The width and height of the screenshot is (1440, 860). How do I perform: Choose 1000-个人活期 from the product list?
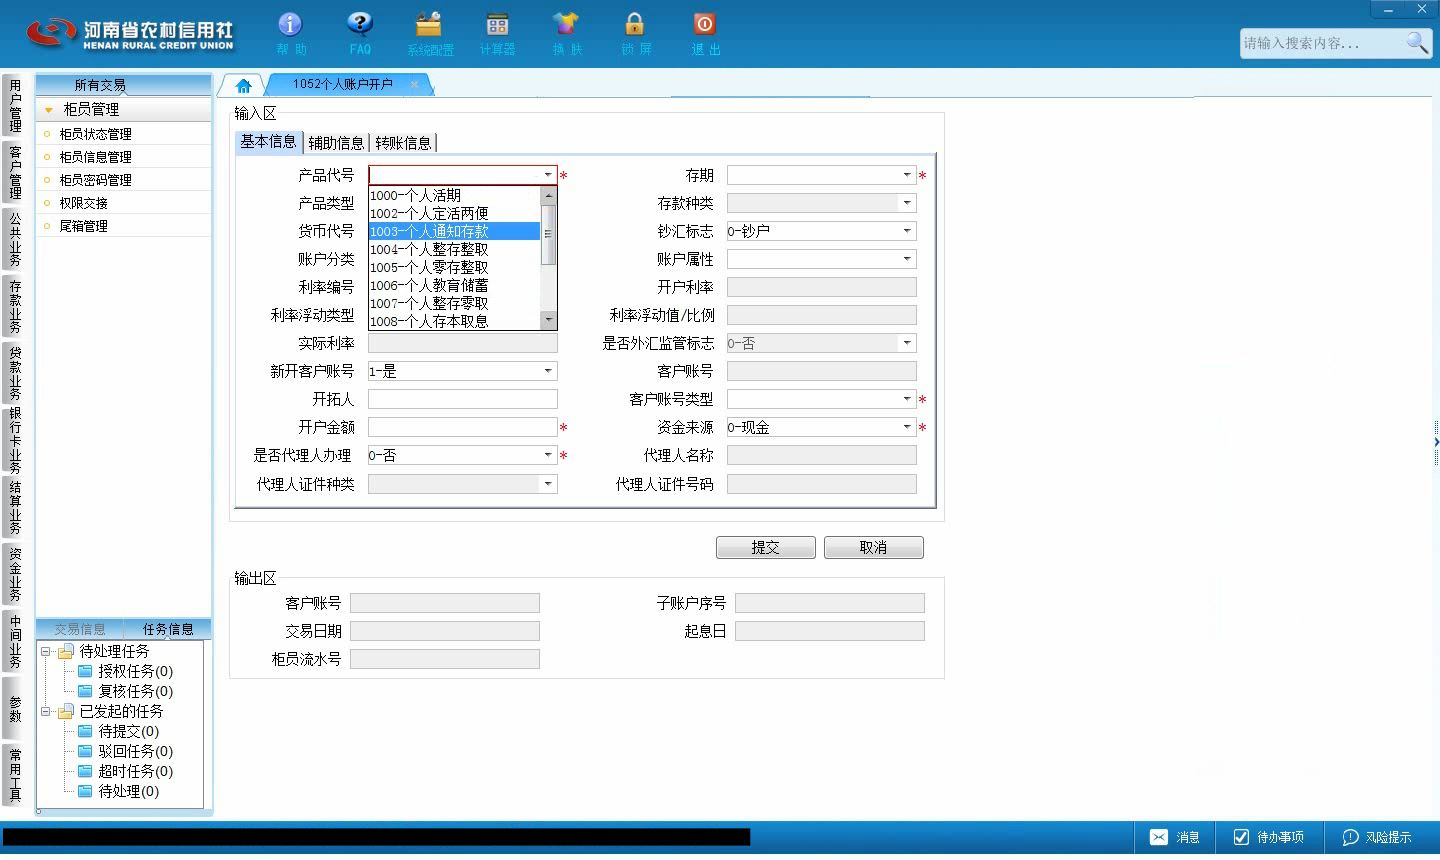click(454, 196)
